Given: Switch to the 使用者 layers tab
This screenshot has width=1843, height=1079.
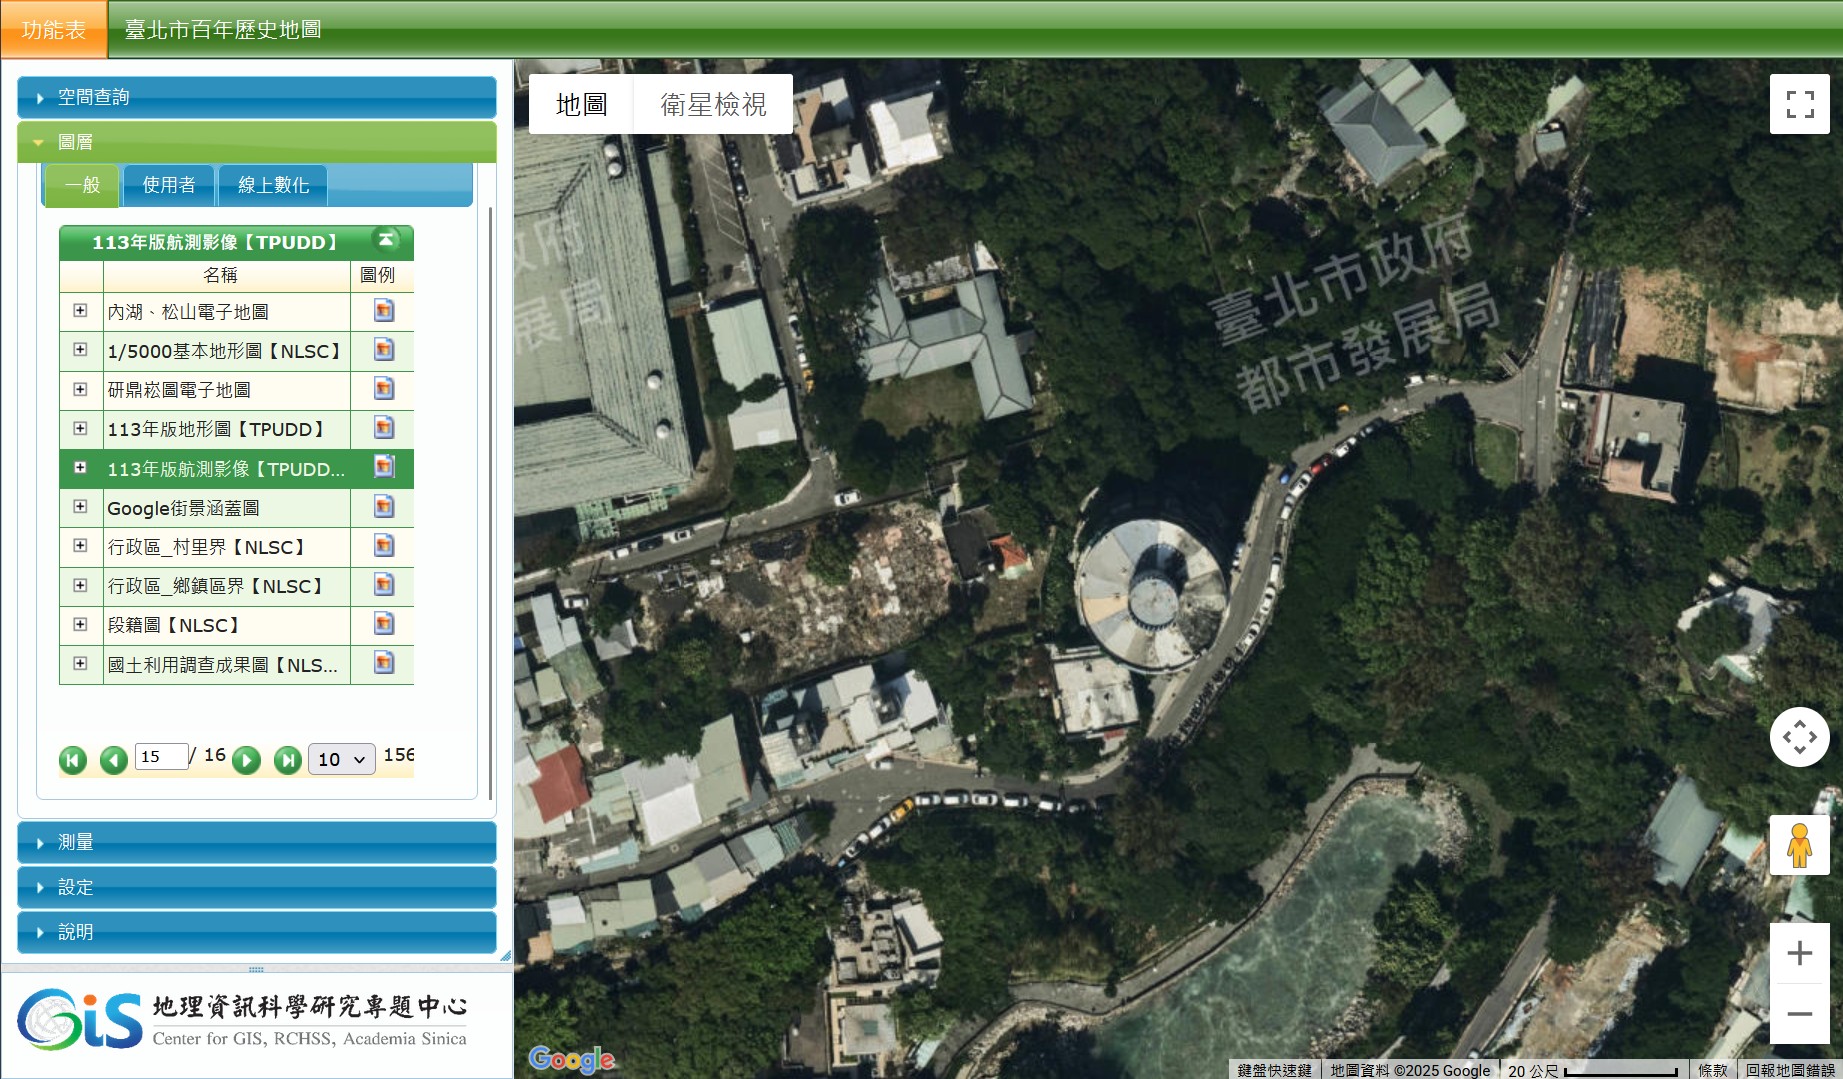Looking at the screenshot, I should click(168, 185).
